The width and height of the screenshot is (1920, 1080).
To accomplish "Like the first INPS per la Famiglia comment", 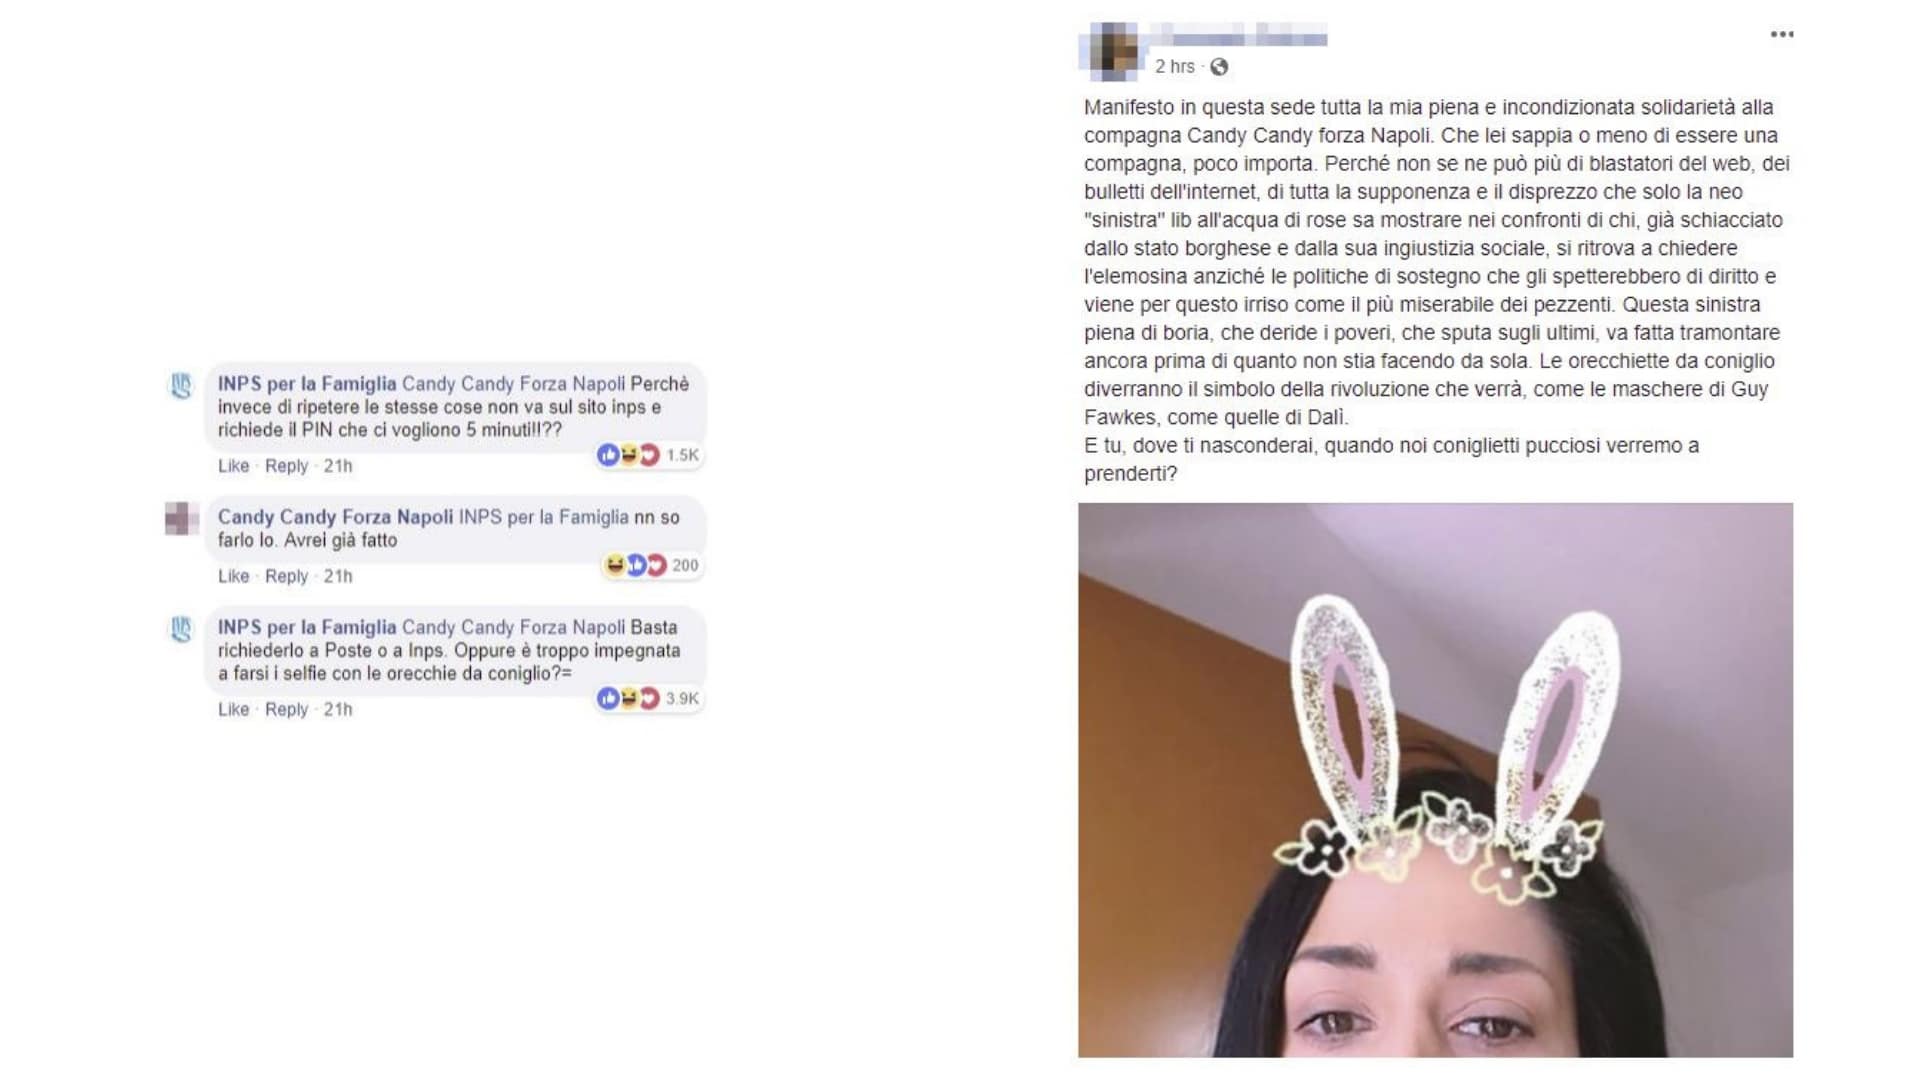I will click(234, 466).
